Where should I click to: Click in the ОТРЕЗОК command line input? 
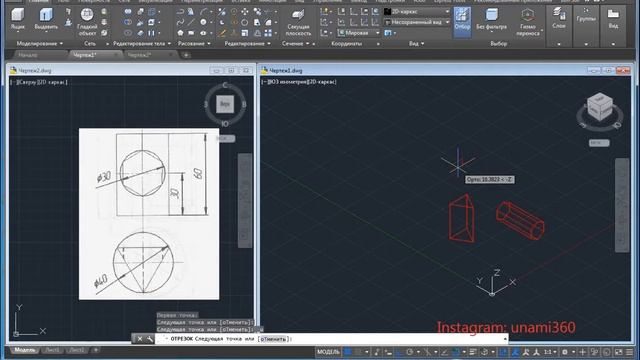click(x=331, y=339)
